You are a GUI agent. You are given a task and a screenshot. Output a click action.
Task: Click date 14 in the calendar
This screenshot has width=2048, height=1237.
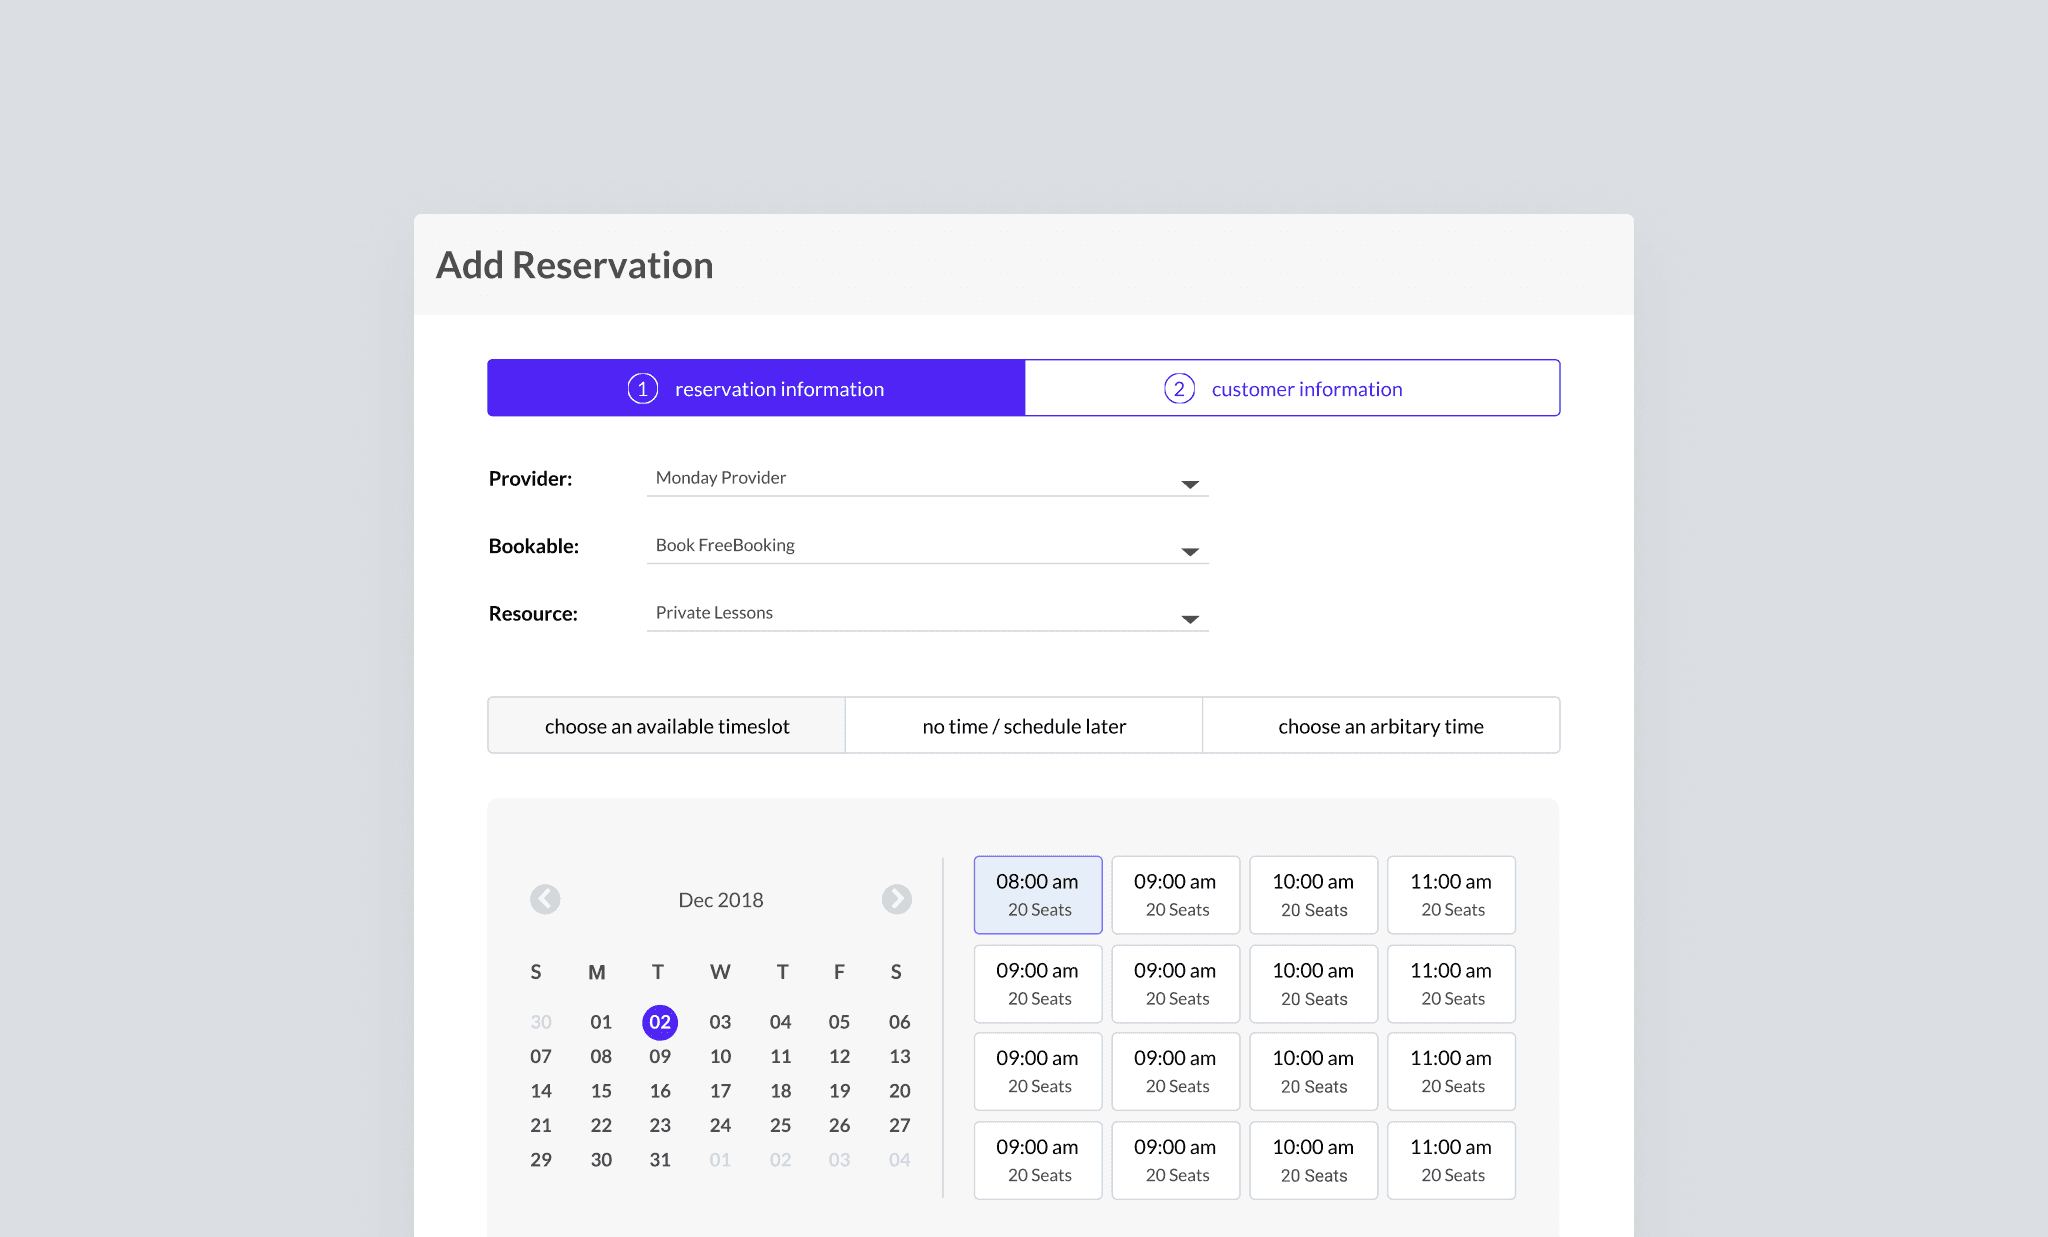pos(541,1091)
